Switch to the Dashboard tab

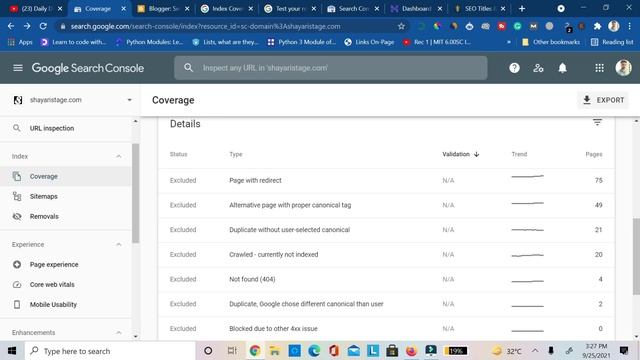(416, 9)
